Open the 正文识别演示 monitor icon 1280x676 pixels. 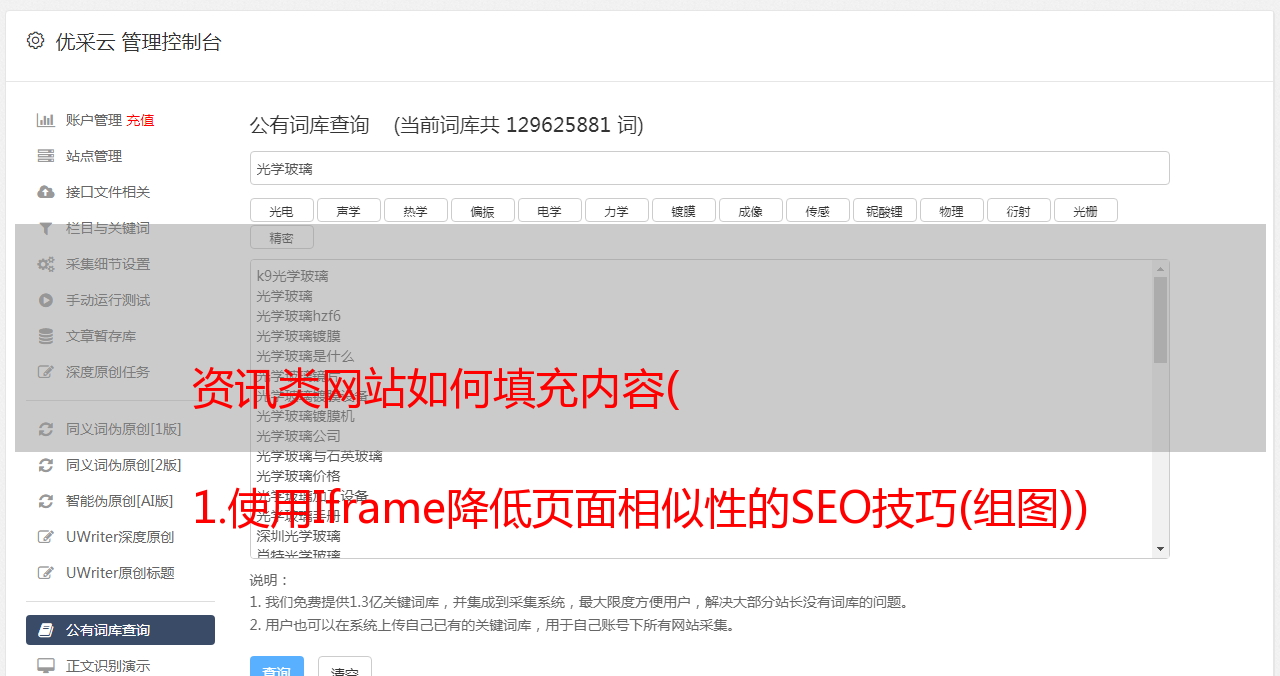[x=46, y=666]
